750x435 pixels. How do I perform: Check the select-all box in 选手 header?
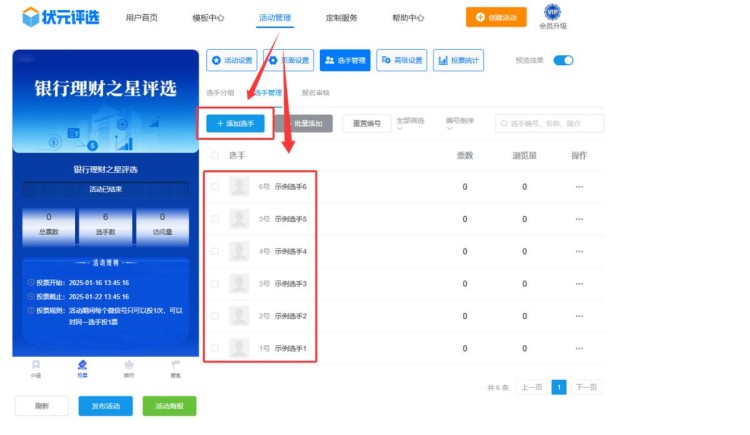click(214, 156)
